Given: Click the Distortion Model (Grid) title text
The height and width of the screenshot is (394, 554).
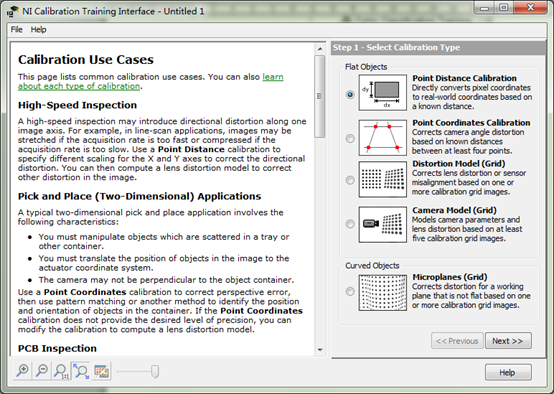Looking at the screenshot, I should click(459, 164).
